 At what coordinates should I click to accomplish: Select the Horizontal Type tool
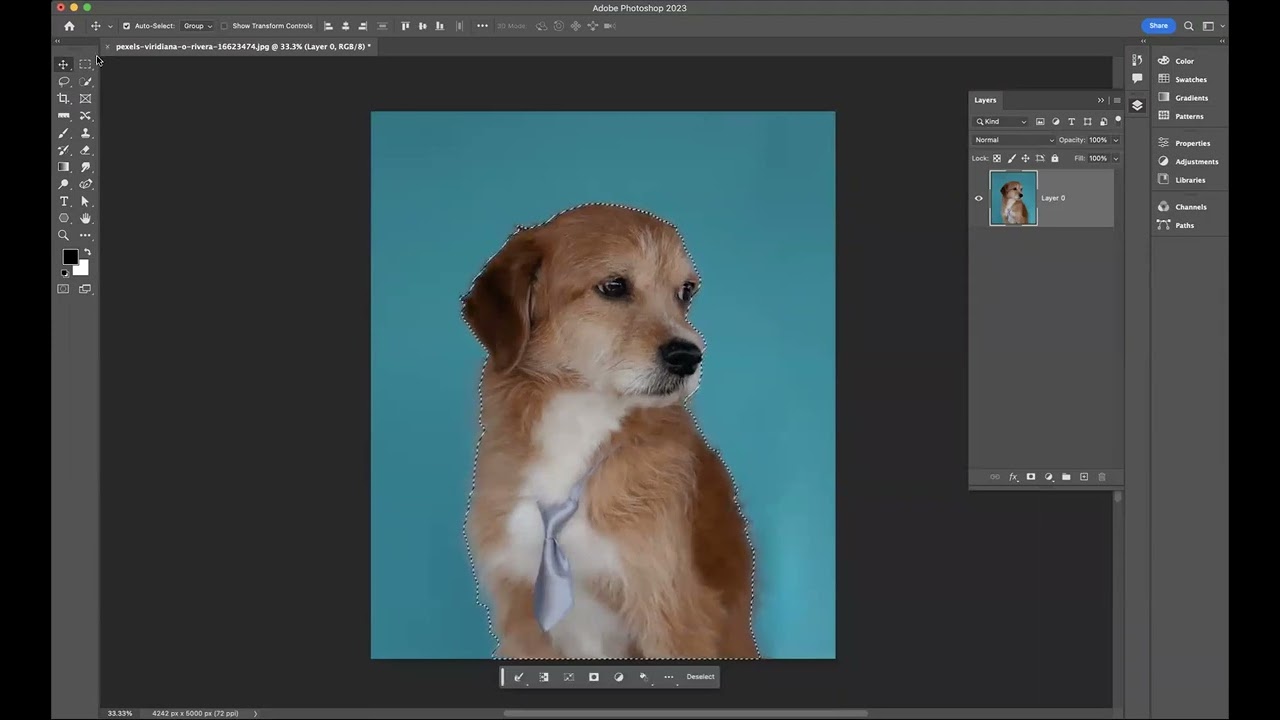pyautogui.click(x=63, y=201)
